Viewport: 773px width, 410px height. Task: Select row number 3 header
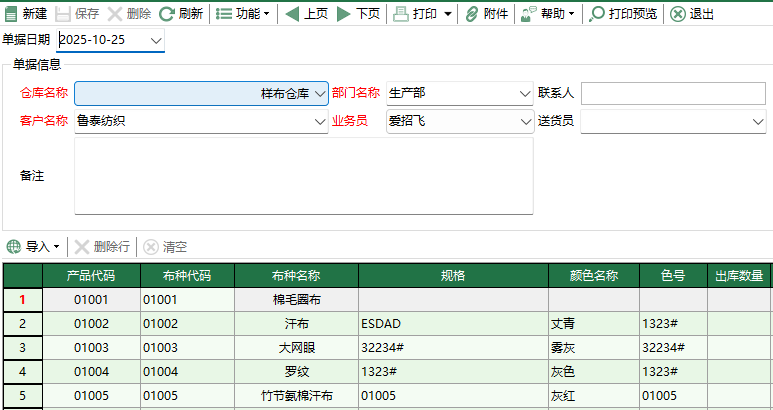click(23, 348)
